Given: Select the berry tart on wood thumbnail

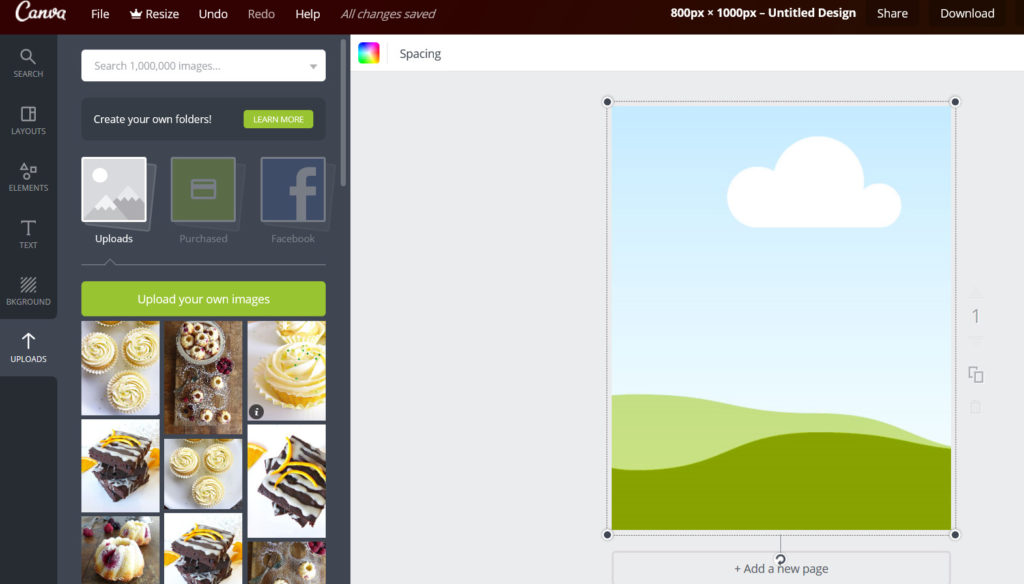Looking at the screenshot, I should point(203,377).
